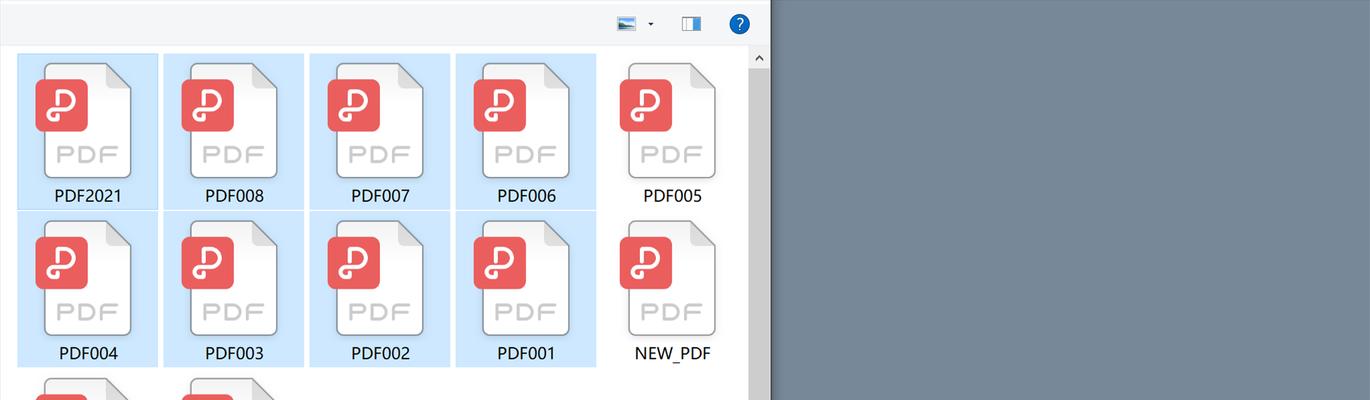Click the PDF001 file name label

coord(526,353)
